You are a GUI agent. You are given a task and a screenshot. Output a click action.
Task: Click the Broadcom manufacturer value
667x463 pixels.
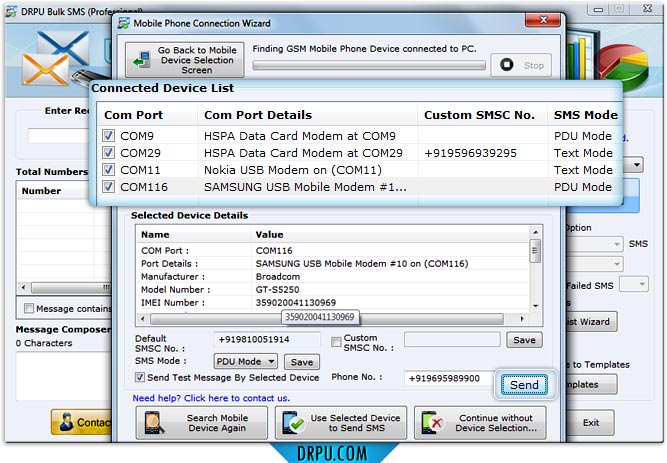tap(277, 277)
